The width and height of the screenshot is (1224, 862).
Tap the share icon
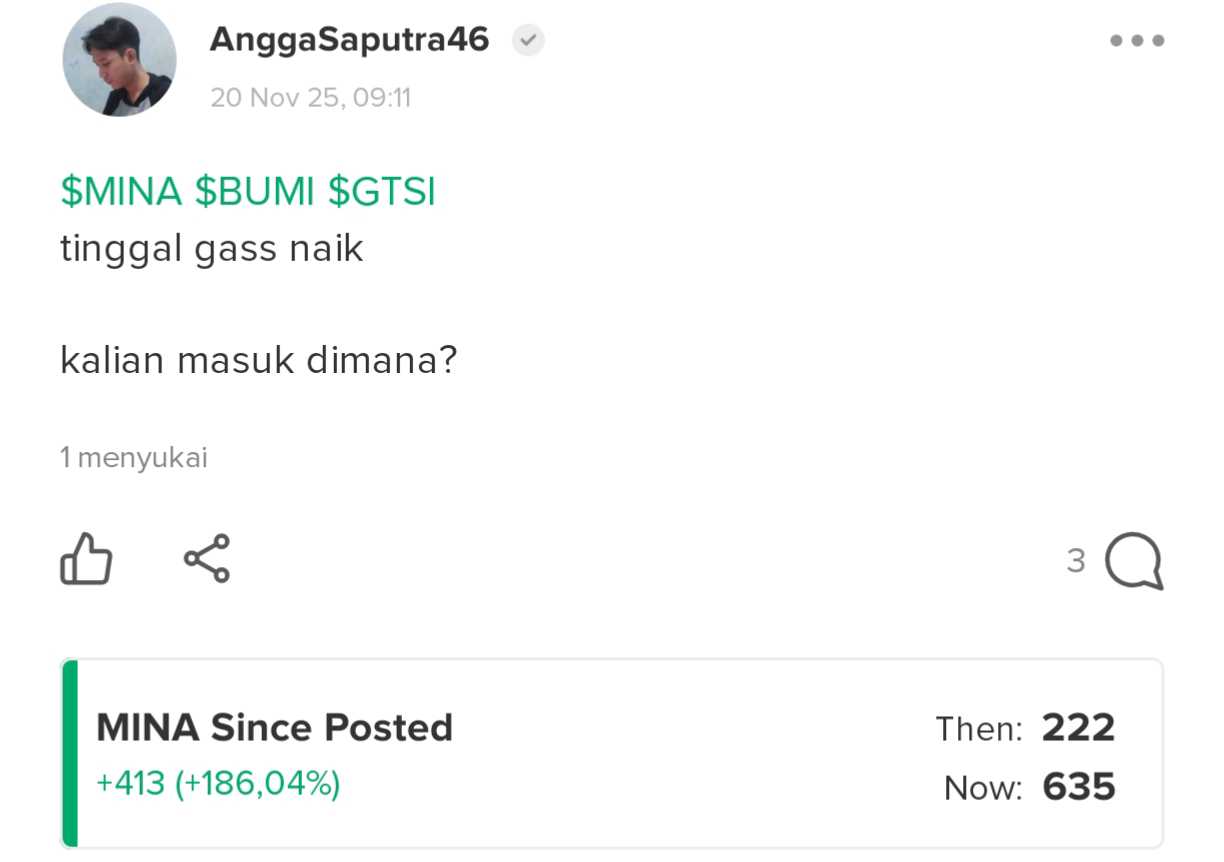coord(207,558)
